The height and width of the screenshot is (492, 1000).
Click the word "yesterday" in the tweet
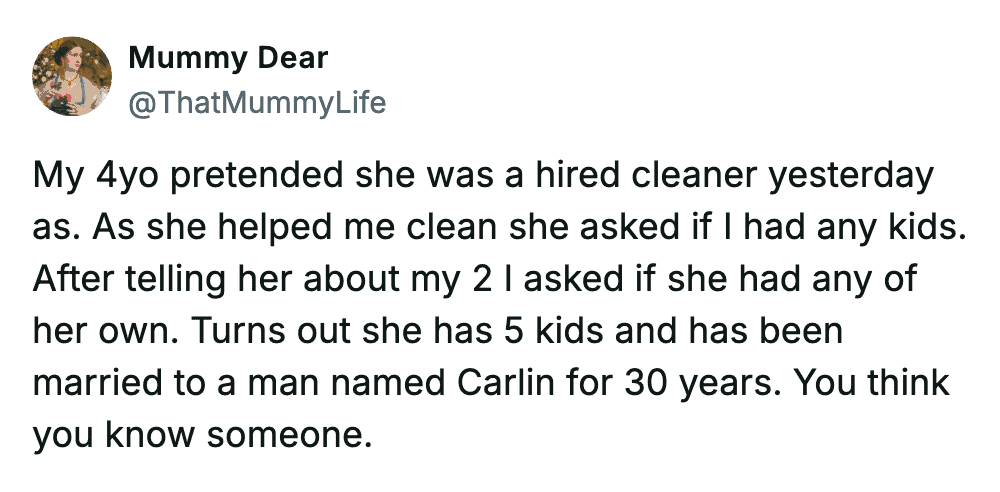coord(850,178)
